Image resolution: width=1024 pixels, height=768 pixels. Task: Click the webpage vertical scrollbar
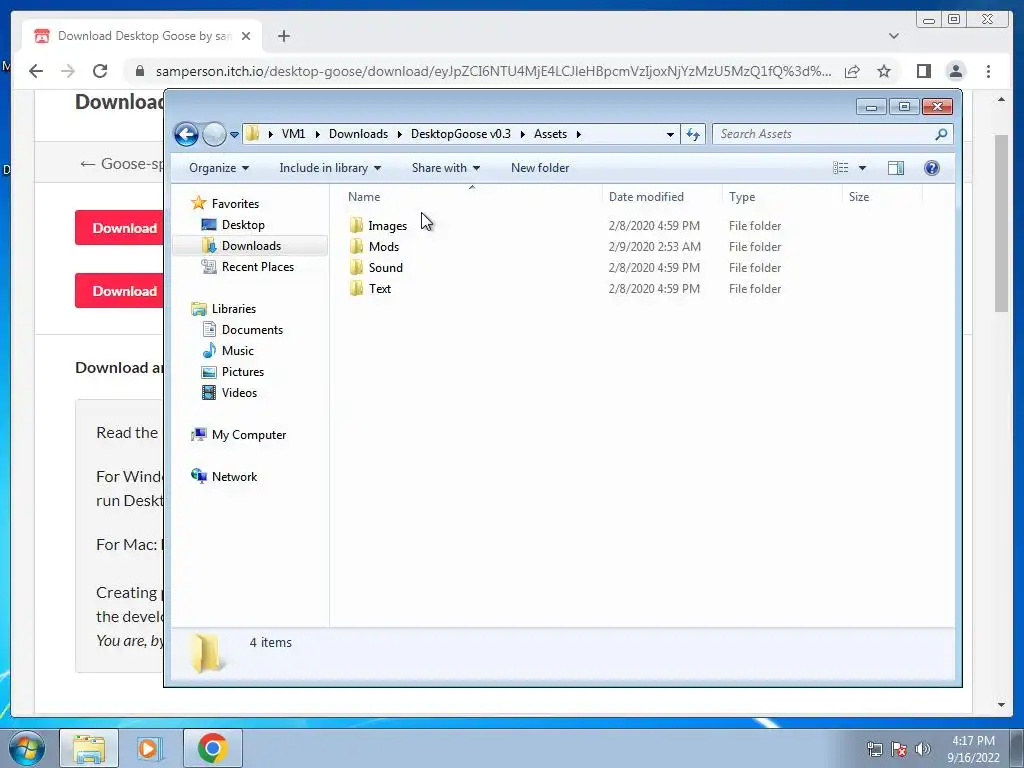pyautogui.click(x=1001, y=222)
